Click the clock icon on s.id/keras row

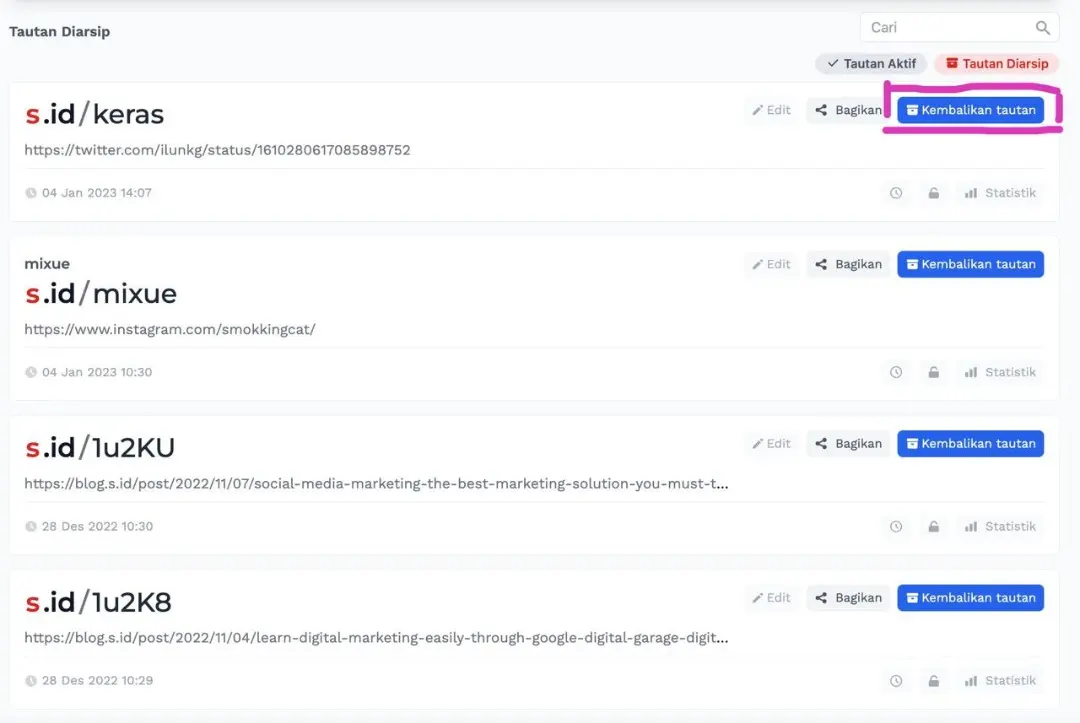point(896,193)
